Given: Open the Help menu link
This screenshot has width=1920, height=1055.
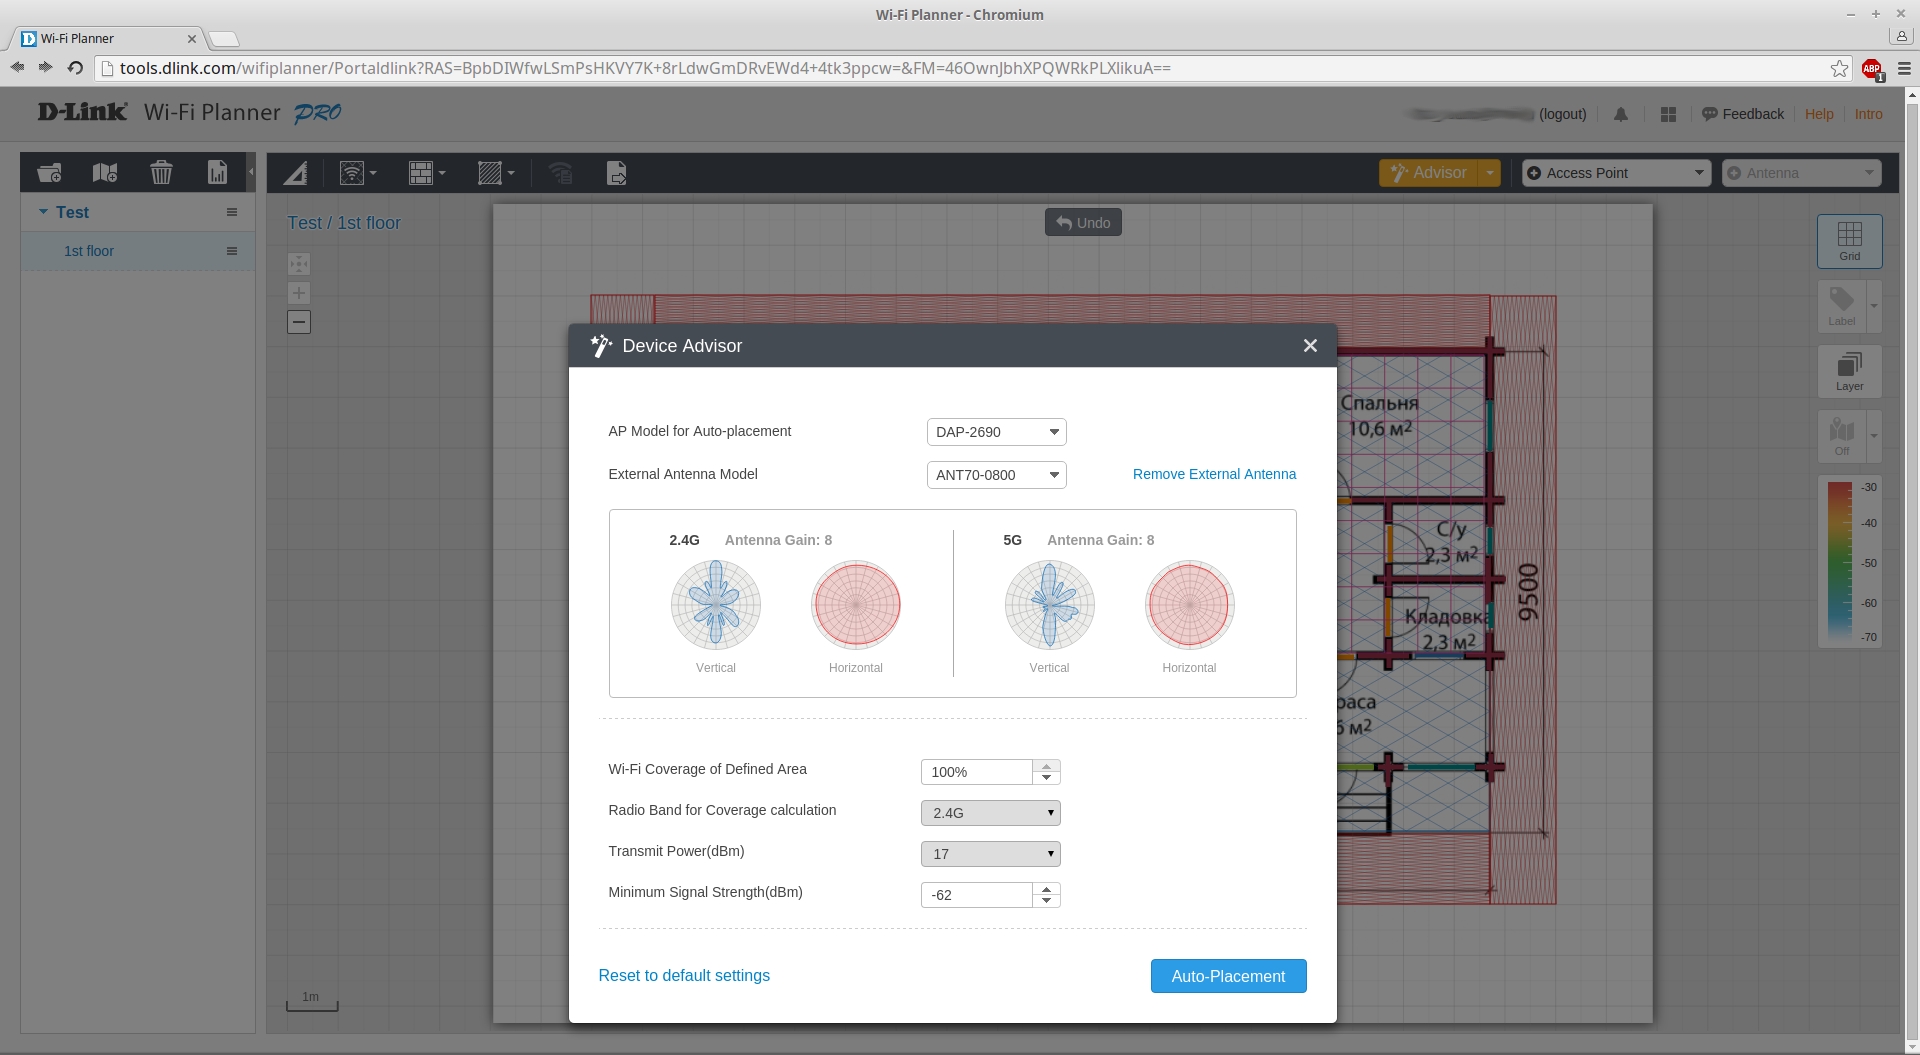Looking at the screenshot, I should 1818,114.
